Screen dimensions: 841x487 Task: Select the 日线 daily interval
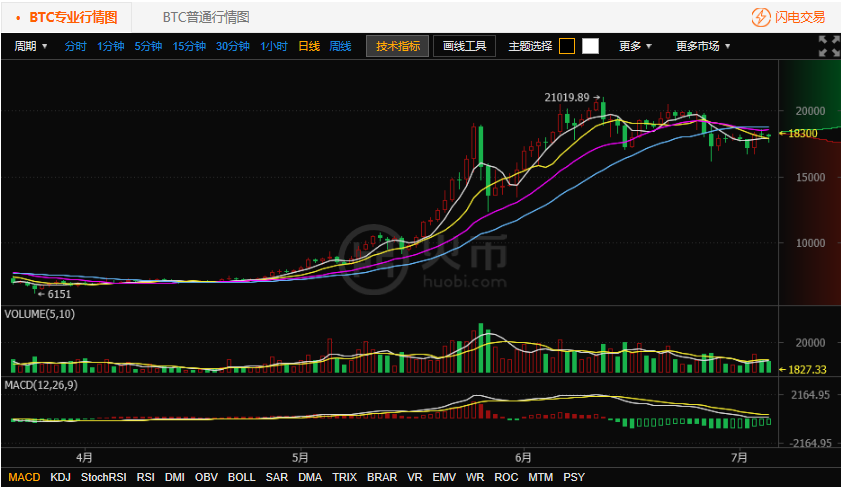[x=309, y=46]
